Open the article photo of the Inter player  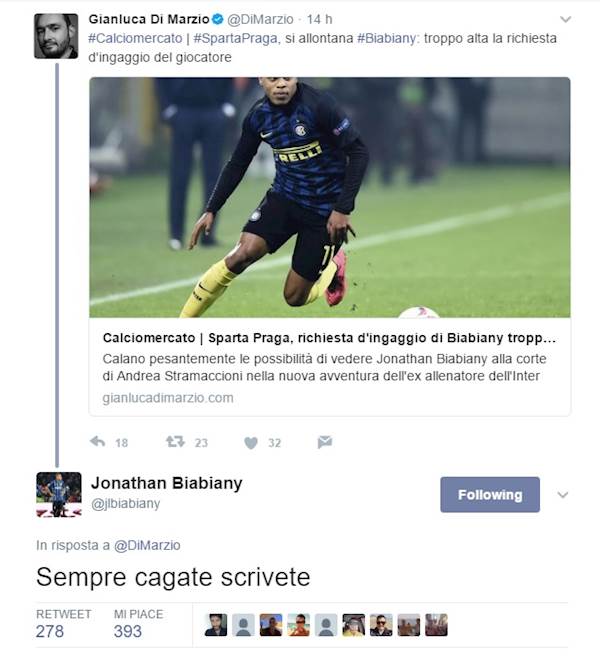pyautogui.click(x=329, y=197)
